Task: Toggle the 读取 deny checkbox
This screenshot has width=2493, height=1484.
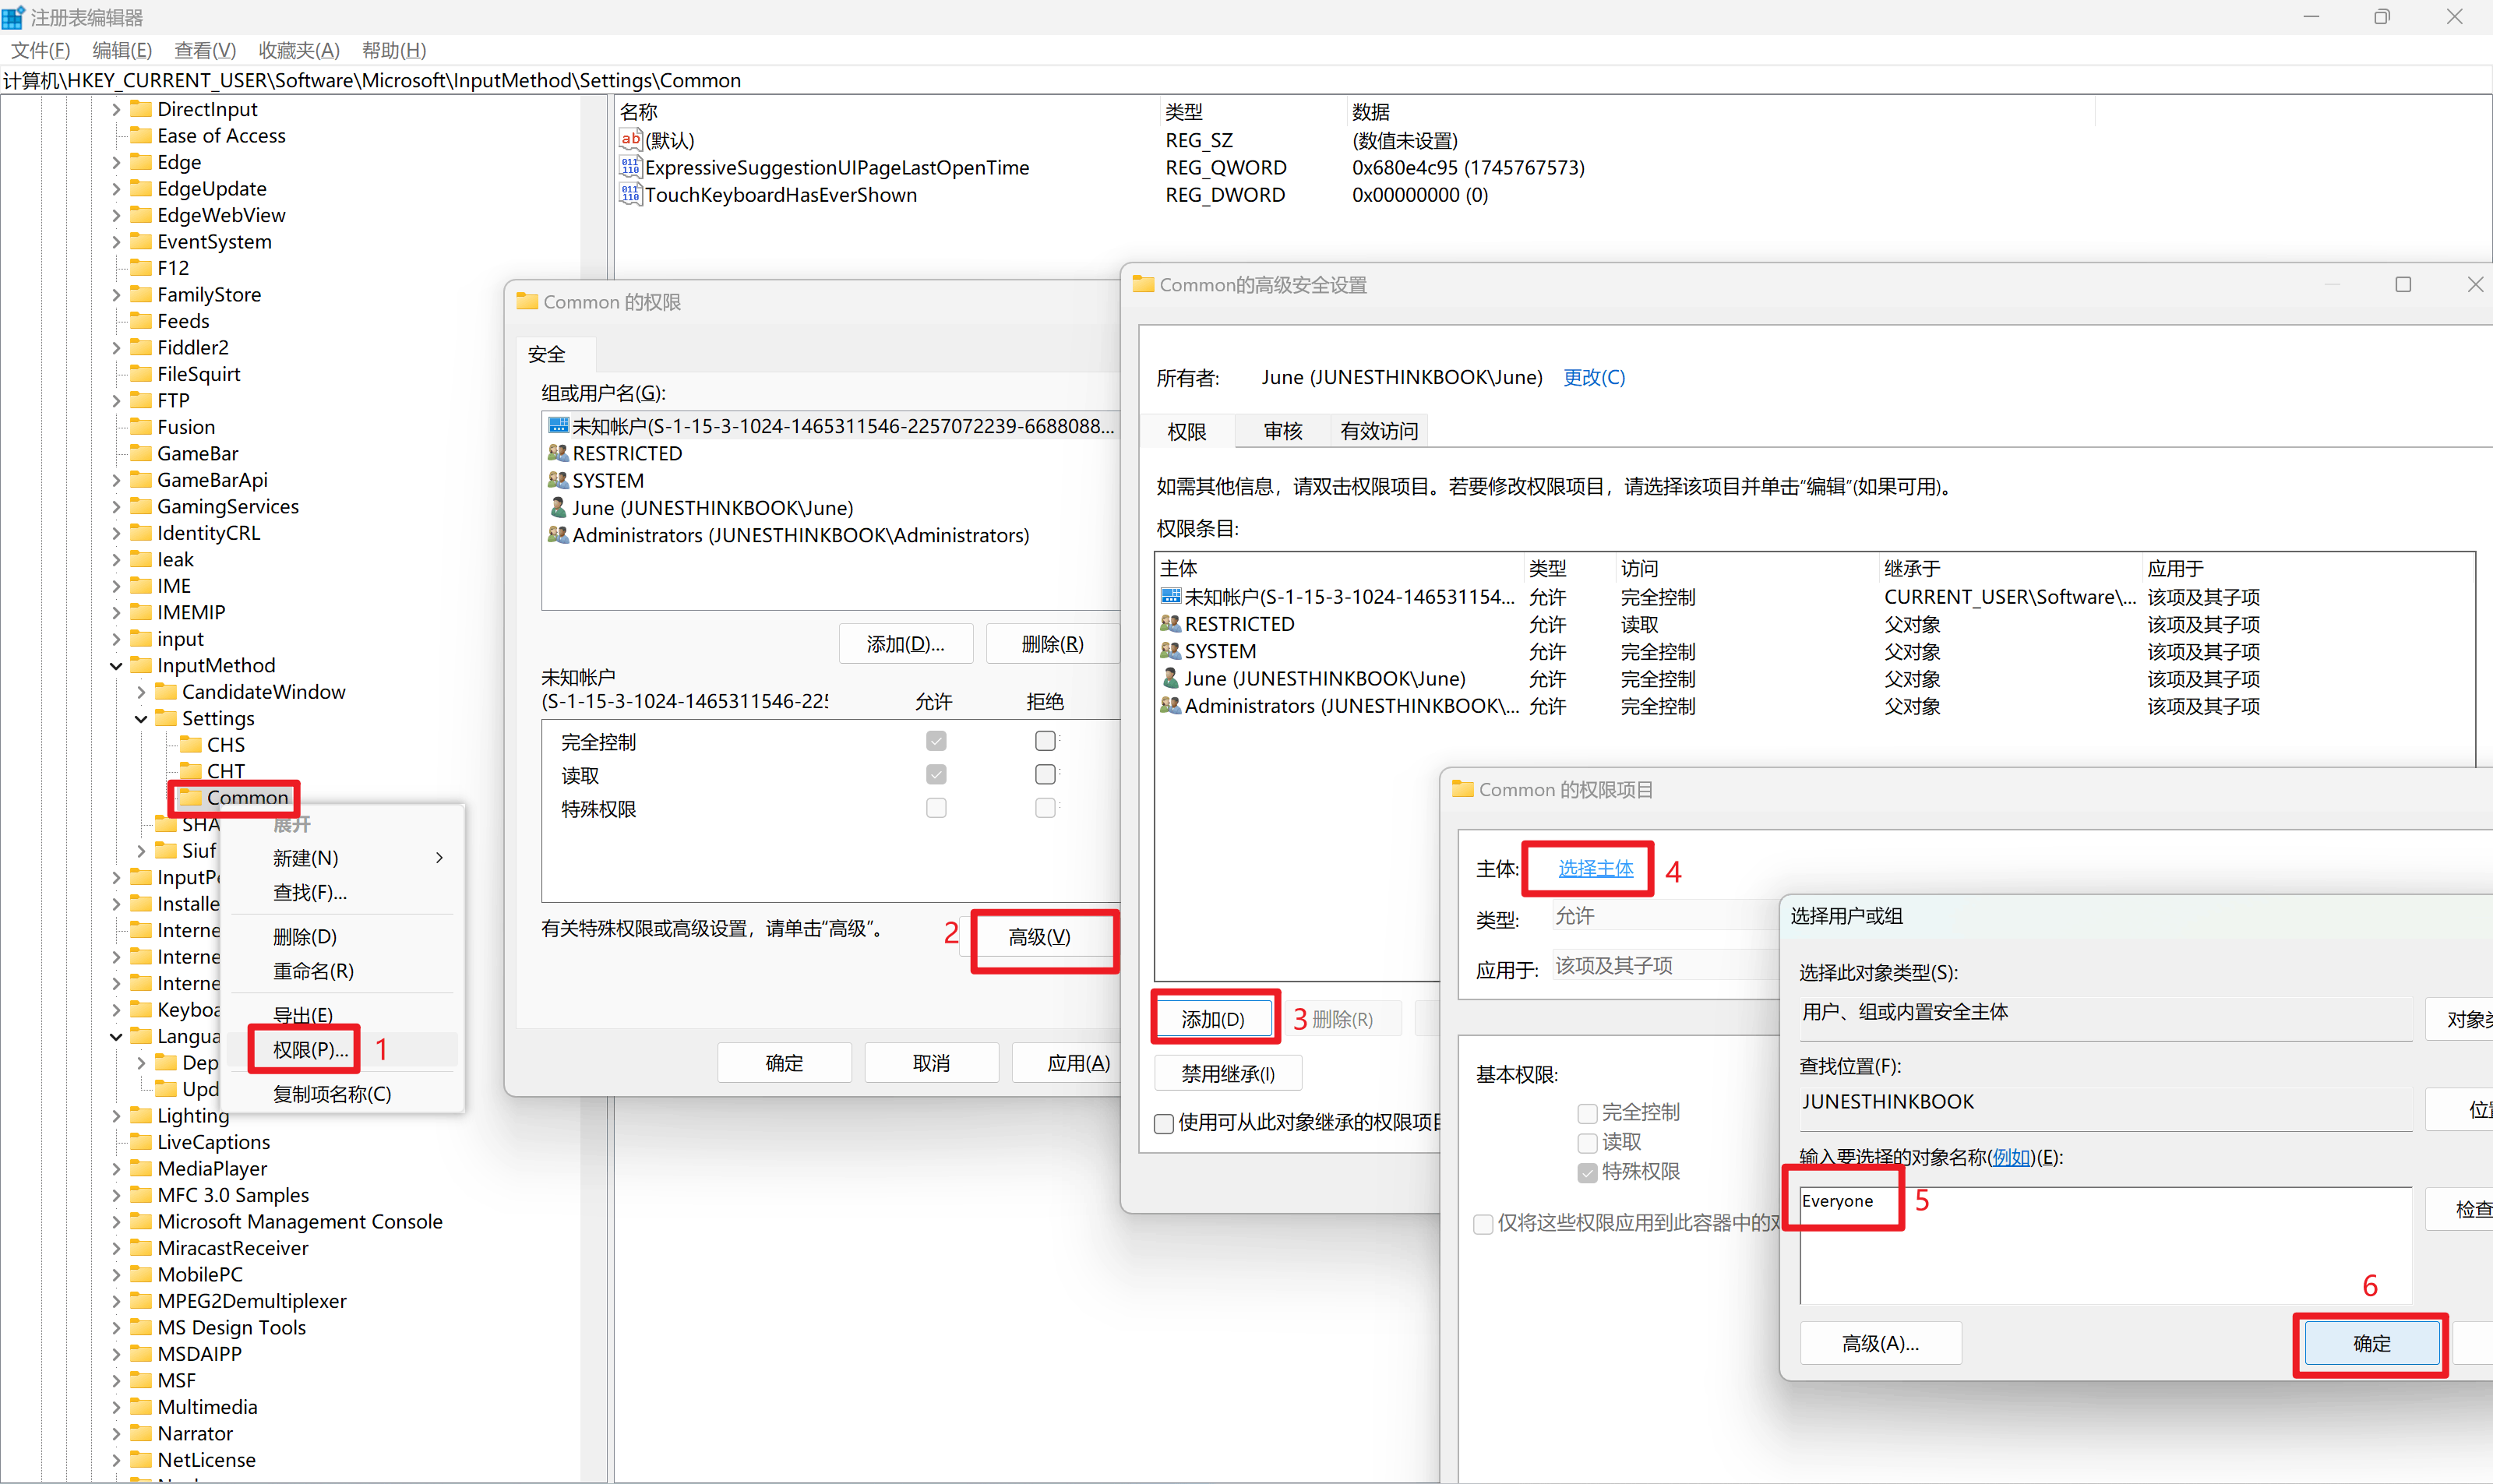Action: 1045,774
